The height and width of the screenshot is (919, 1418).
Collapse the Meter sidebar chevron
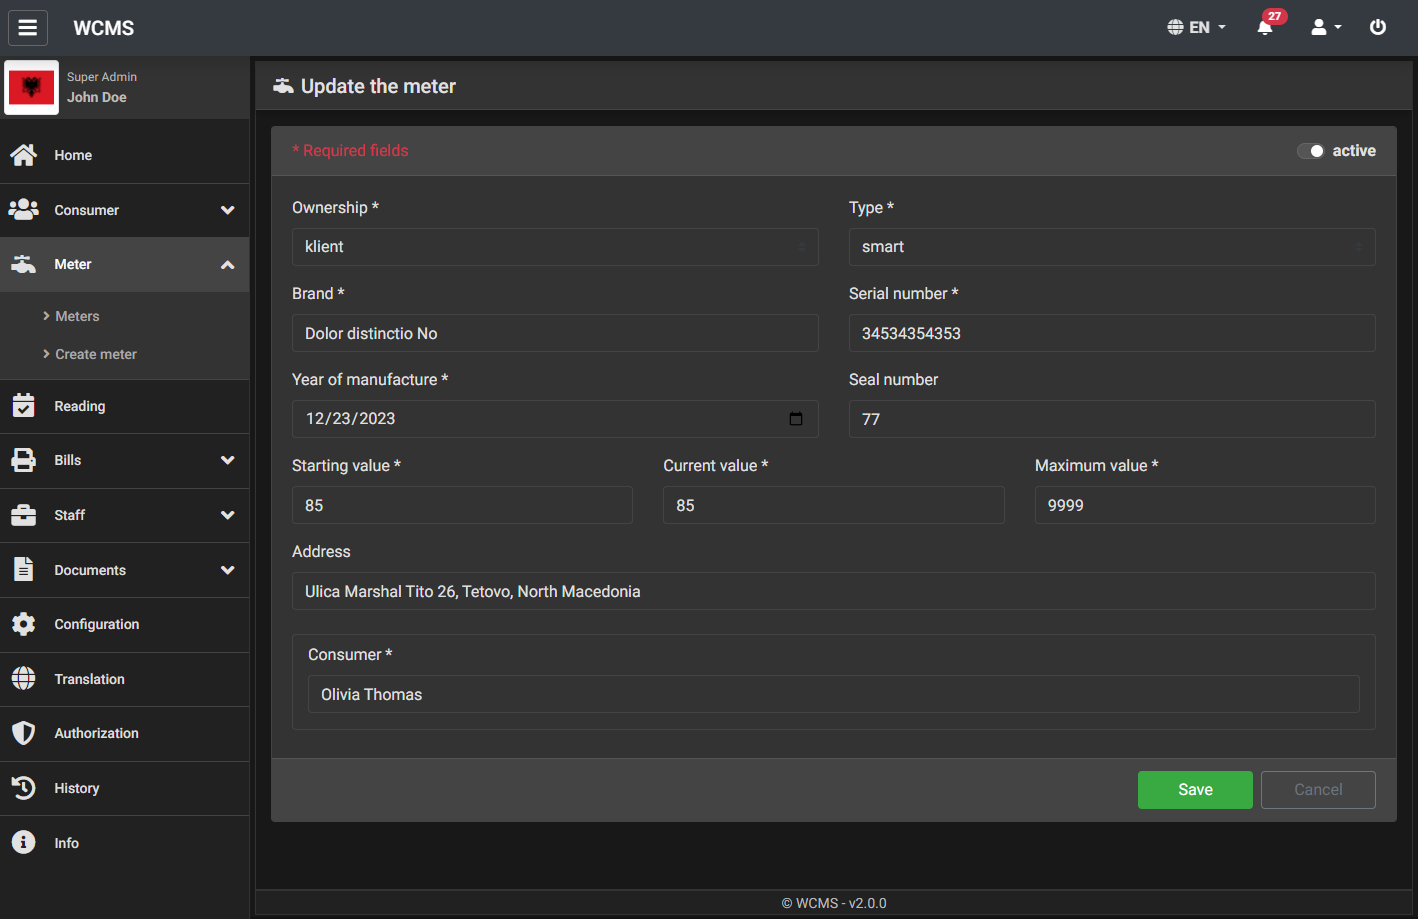click(x=228, y=265)
